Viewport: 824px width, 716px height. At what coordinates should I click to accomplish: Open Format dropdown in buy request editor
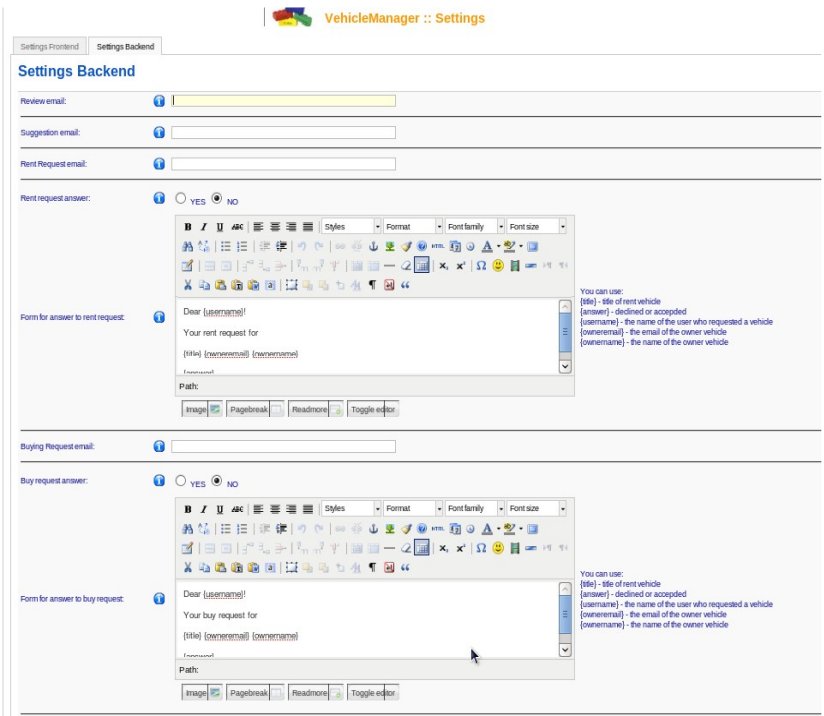[413, 508]
